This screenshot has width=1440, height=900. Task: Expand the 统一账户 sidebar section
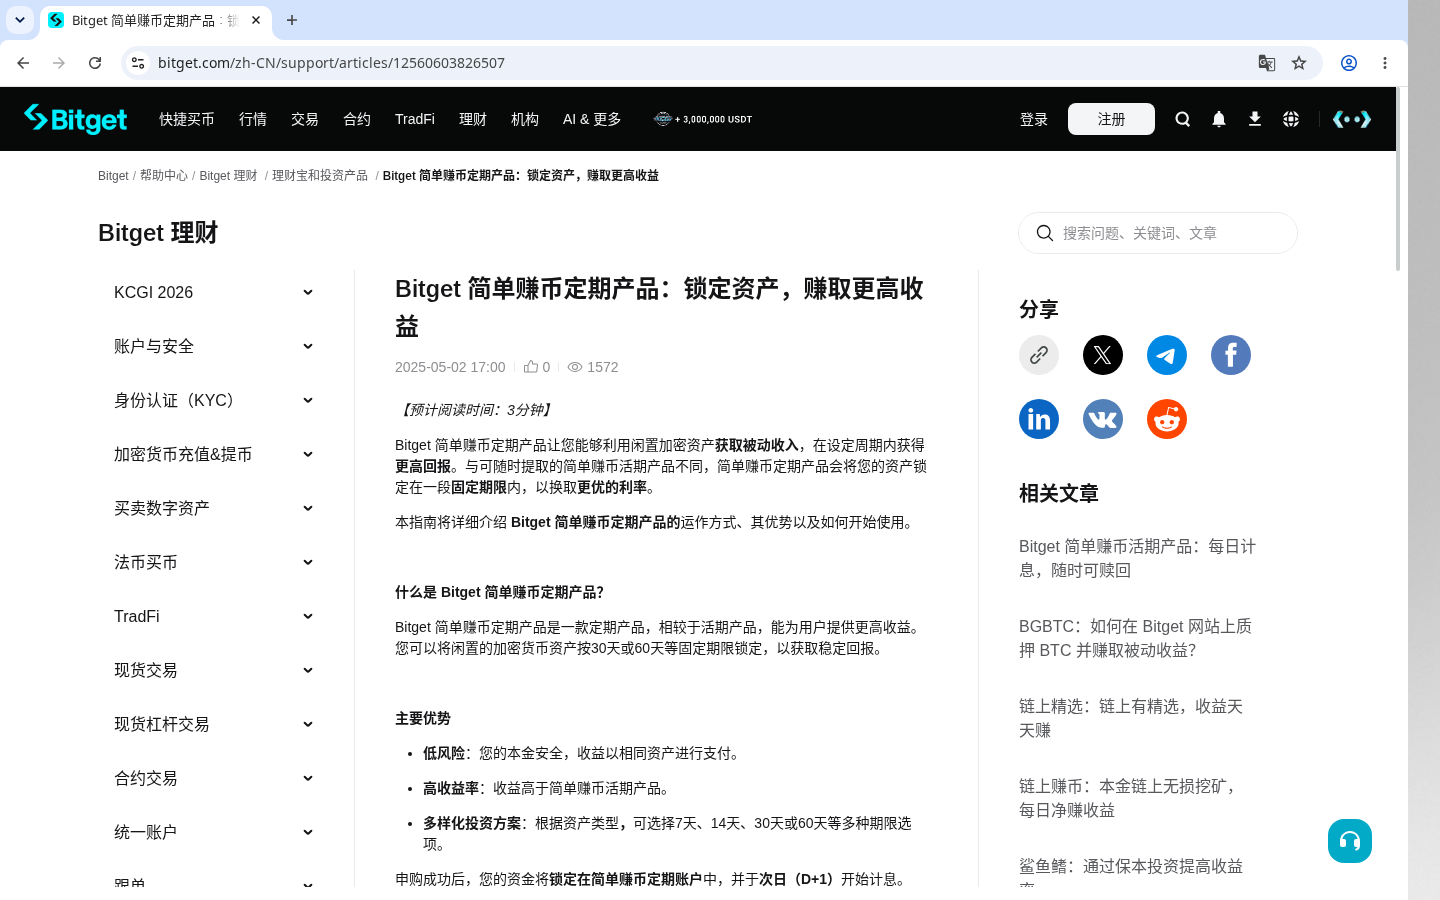pos(214,832)
